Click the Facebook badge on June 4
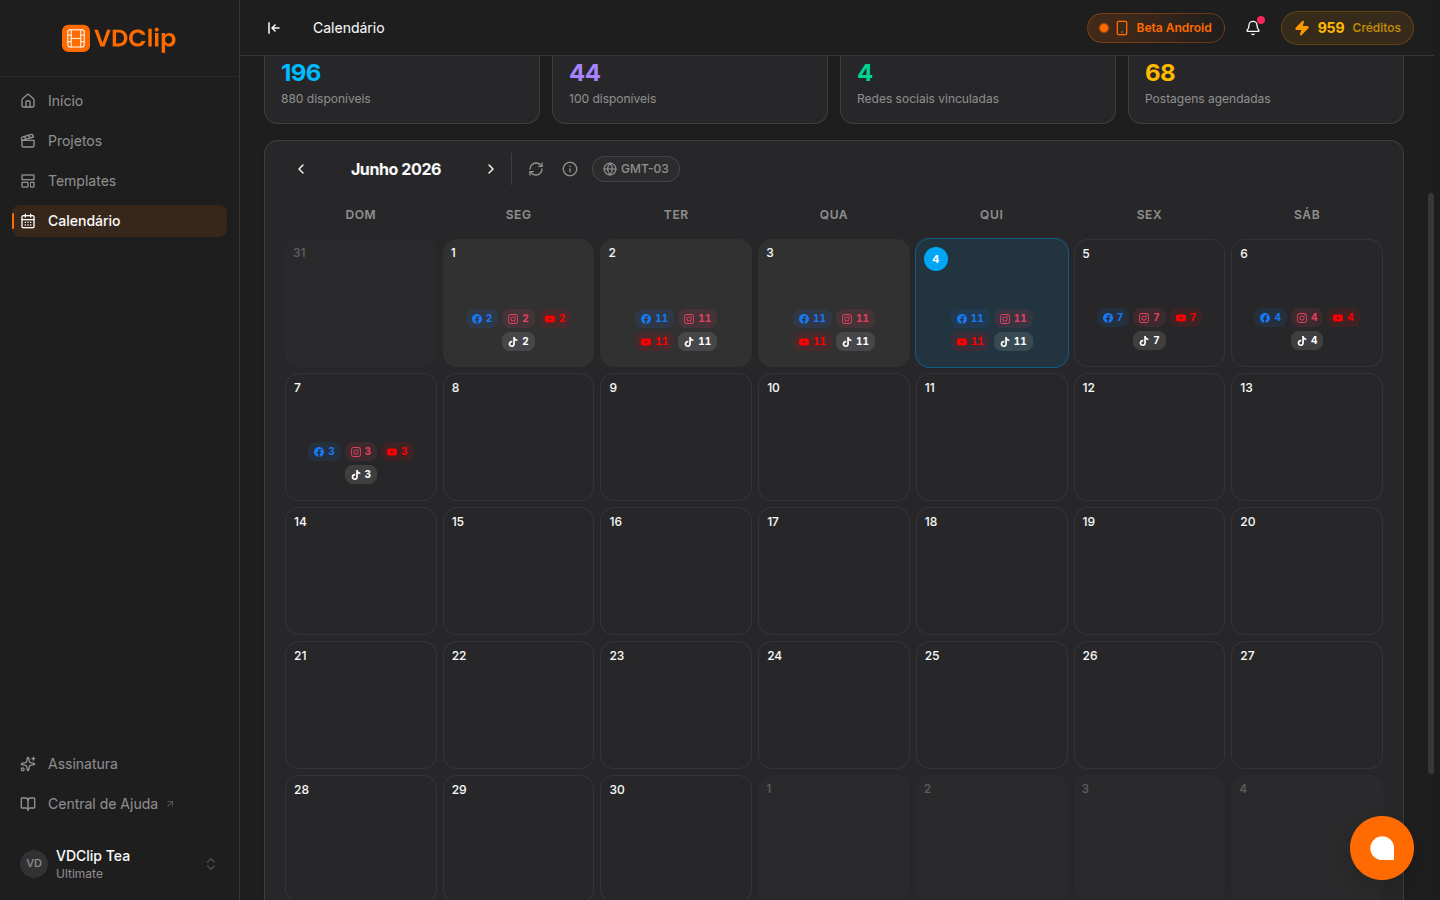1440x900 pixels. (x=970, y=319)
